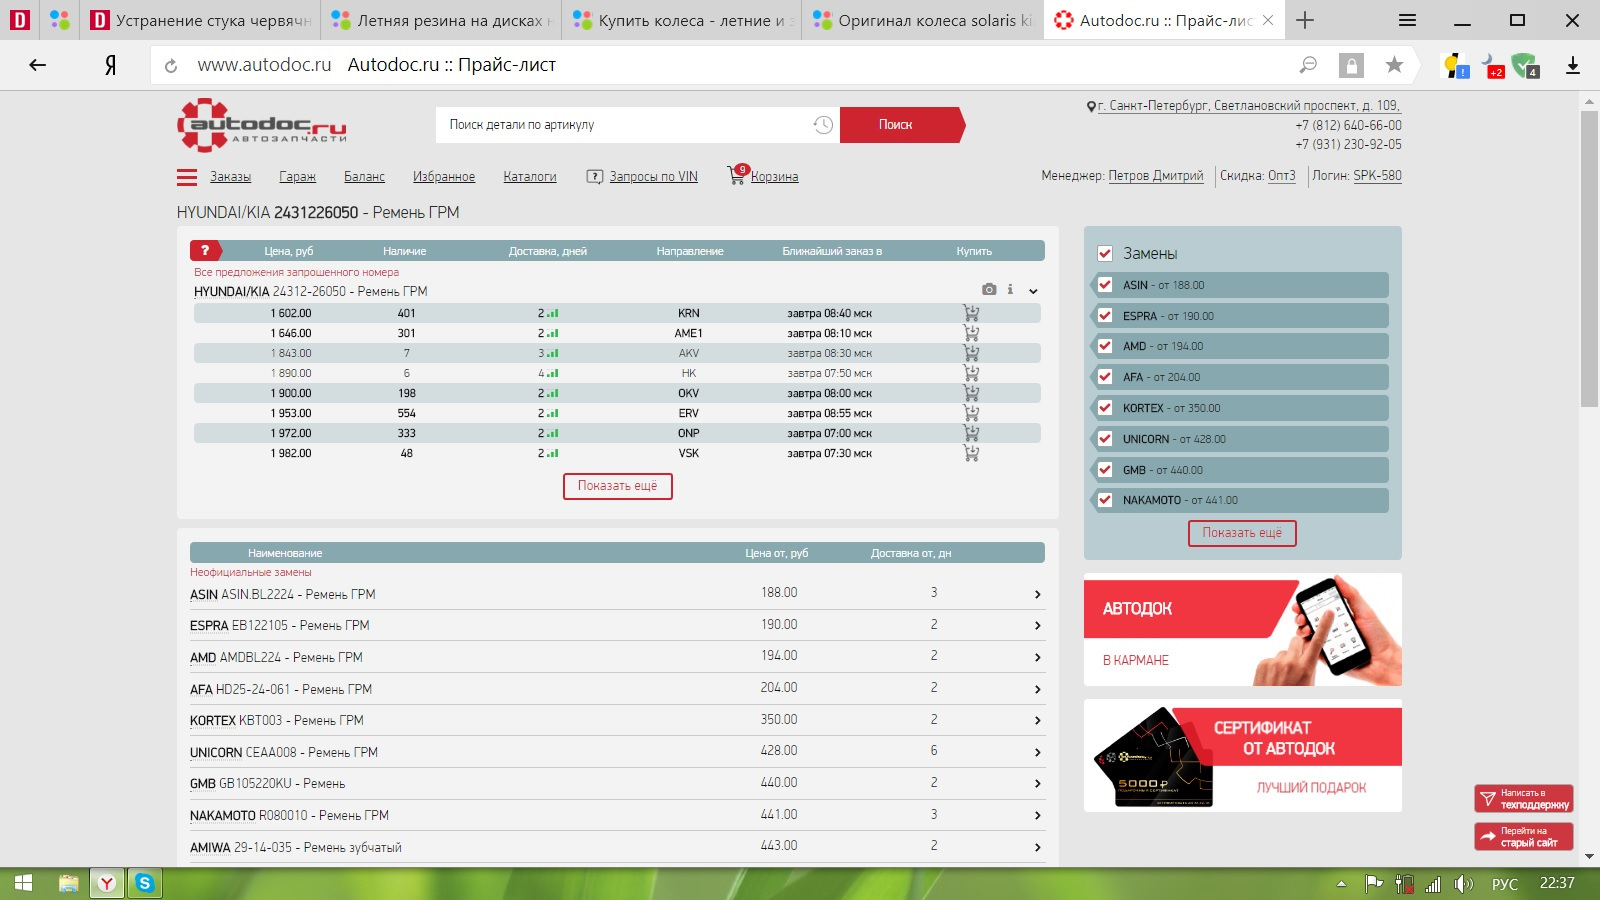Expand the AMD AMDBL224 row arrow

coord(1037,658)
